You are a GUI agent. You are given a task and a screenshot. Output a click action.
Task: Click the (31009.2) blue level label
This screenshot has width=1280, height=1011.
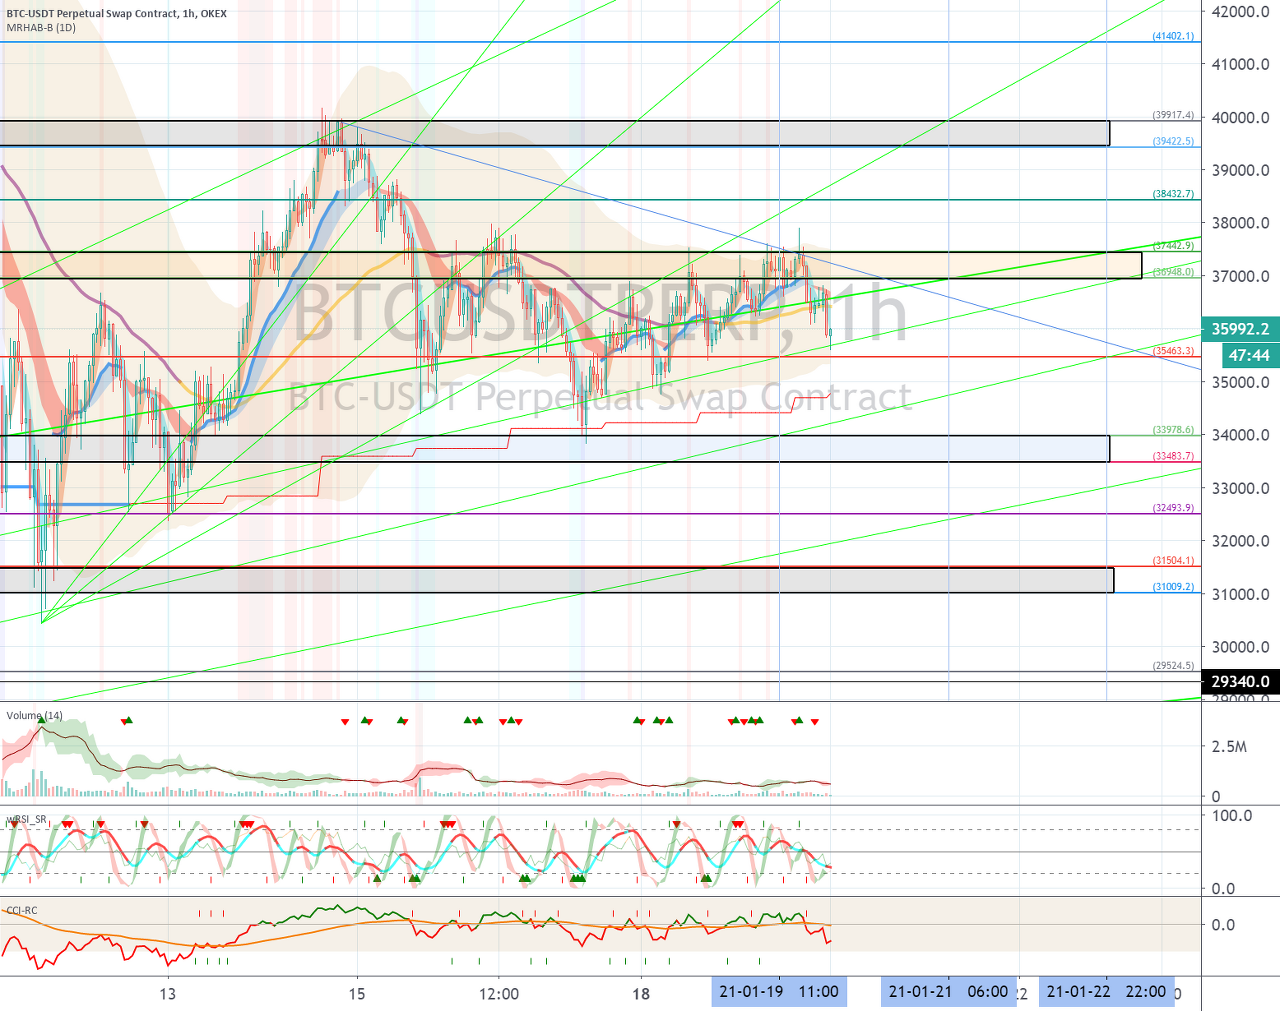[x=1173, y=587]
